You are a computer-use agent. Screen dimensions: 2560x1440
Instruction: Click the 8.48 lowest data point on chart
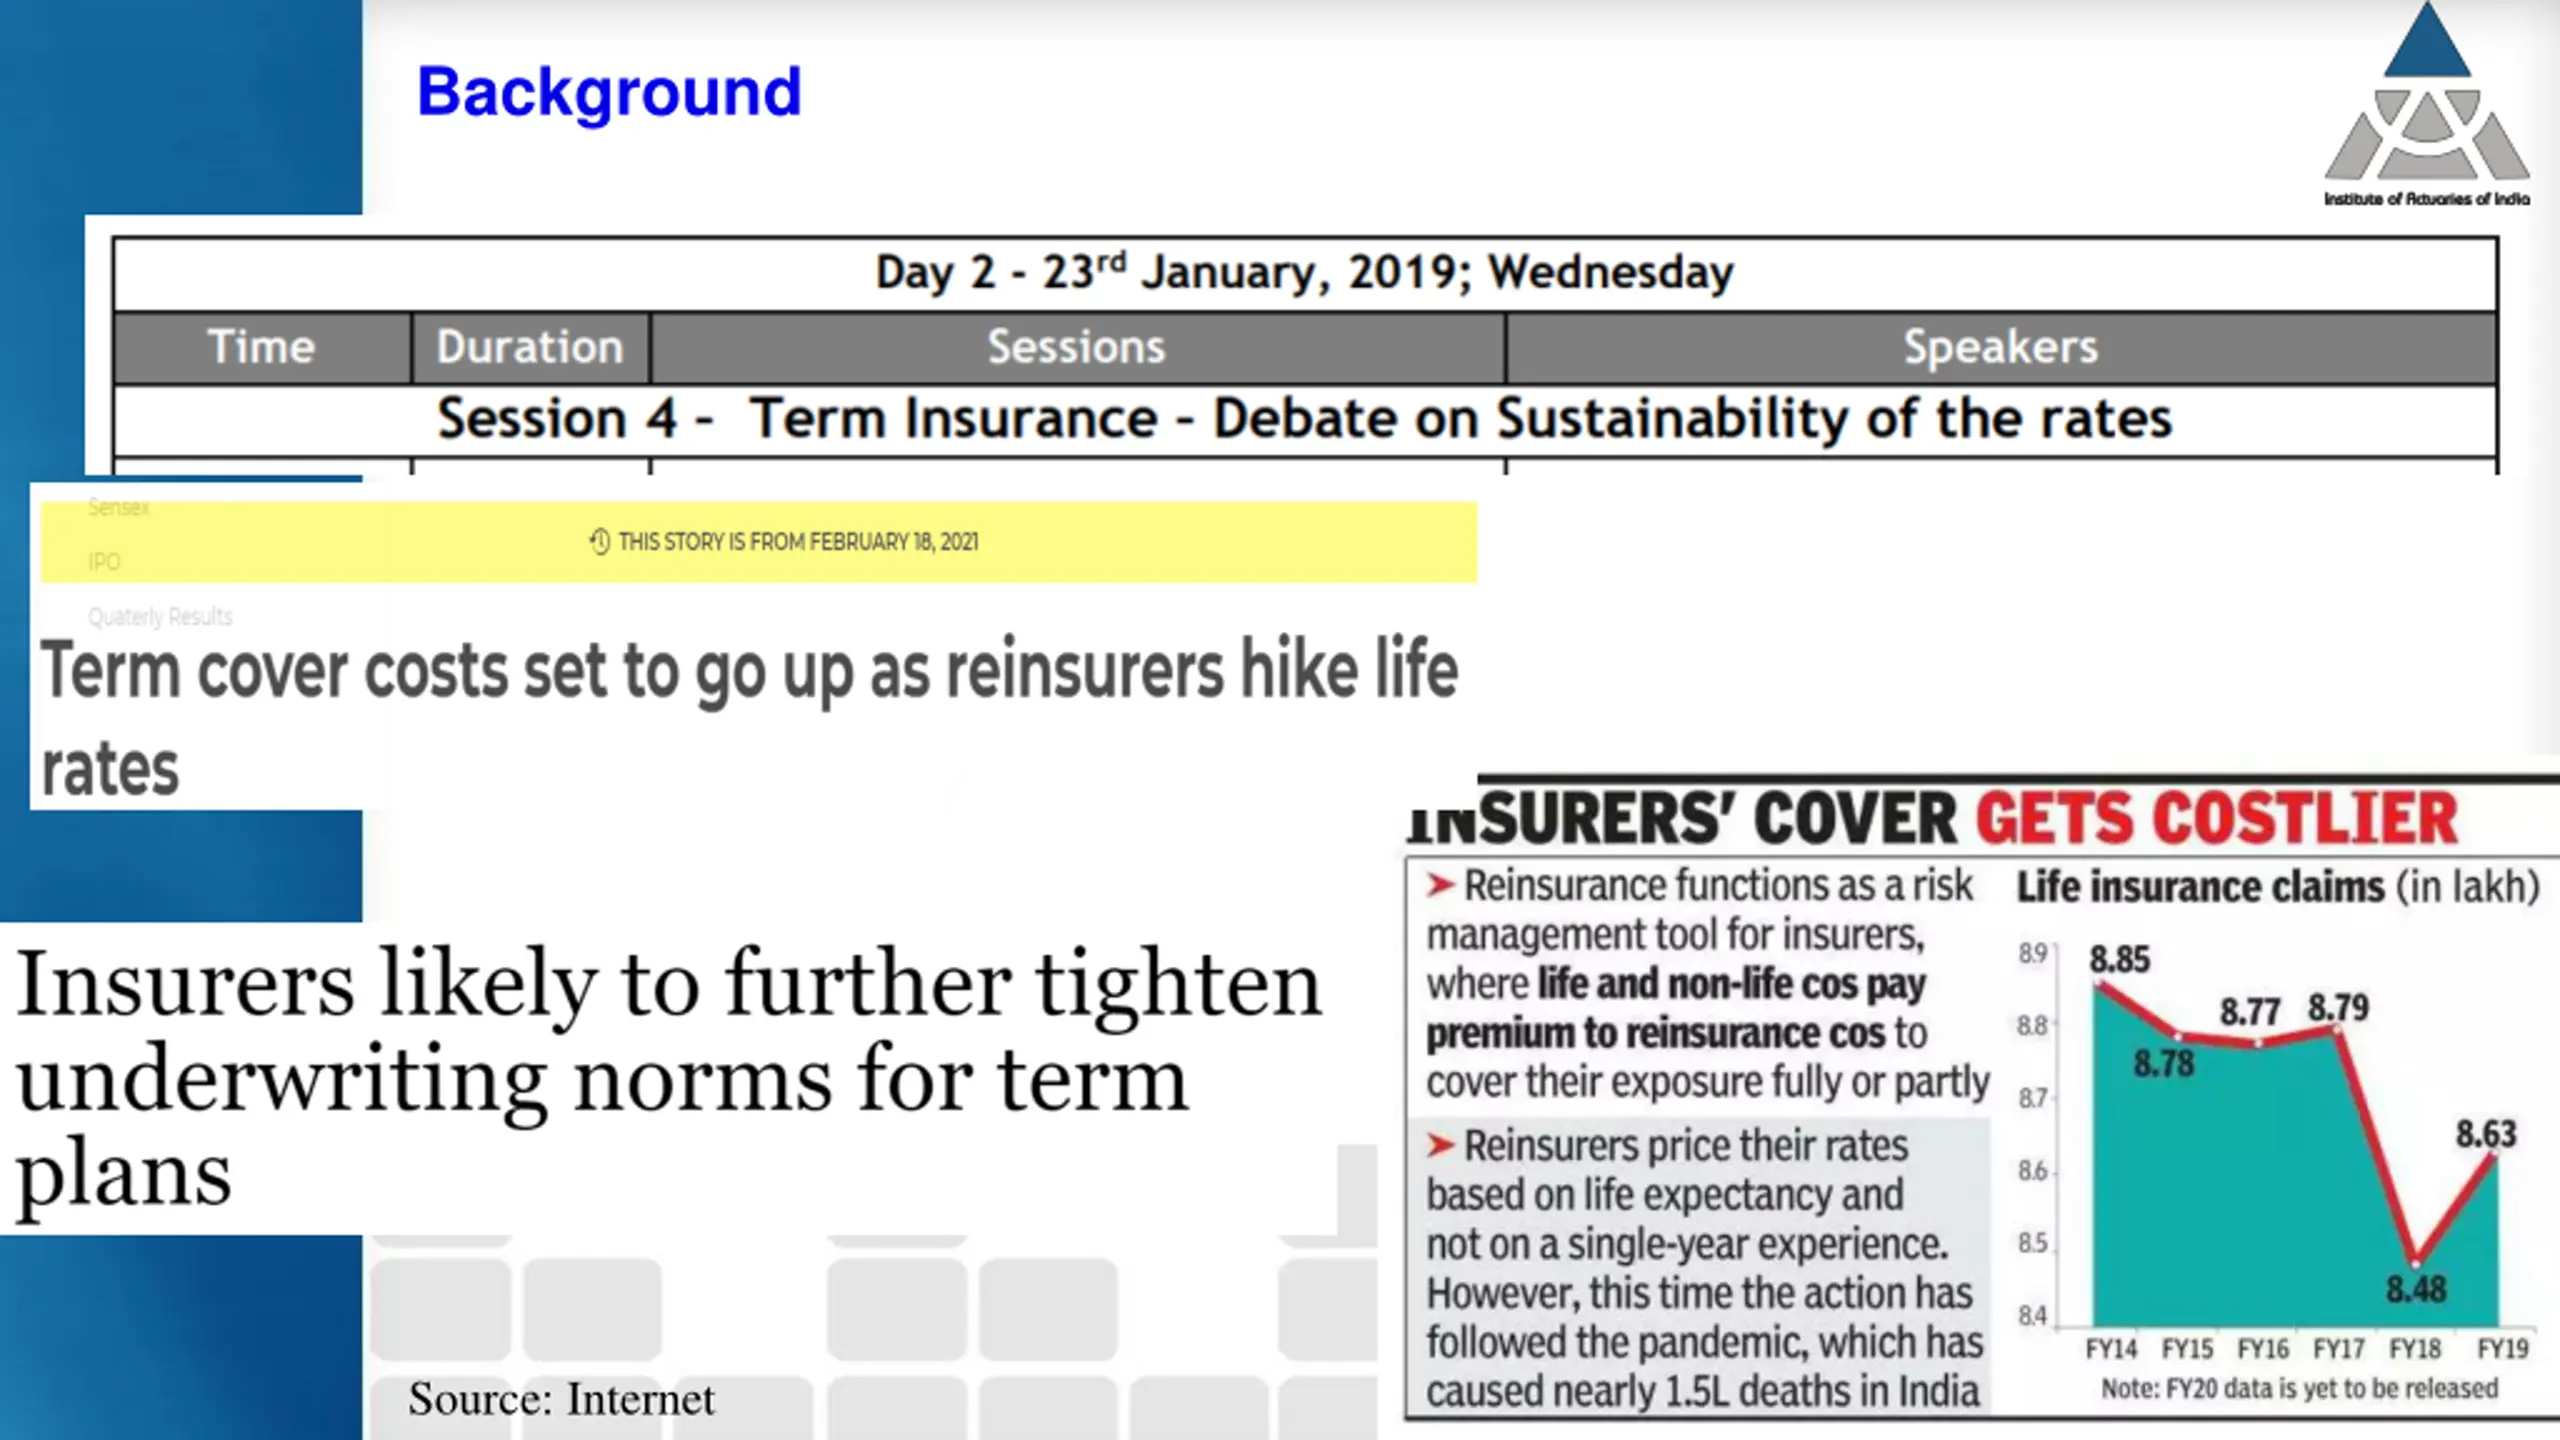coord(2416,1261)
